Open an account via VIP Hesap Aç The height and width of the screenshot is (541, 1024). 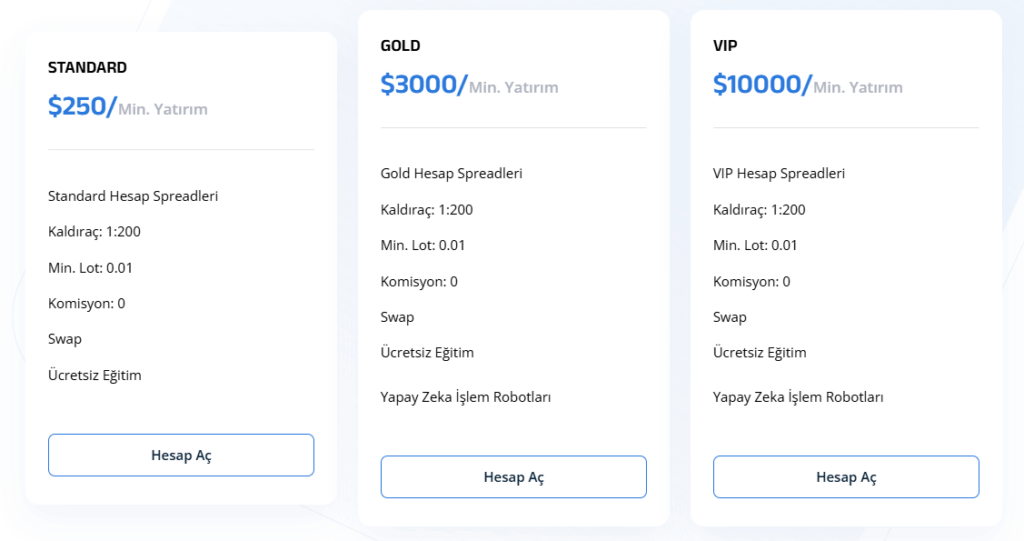coord(846,477)
